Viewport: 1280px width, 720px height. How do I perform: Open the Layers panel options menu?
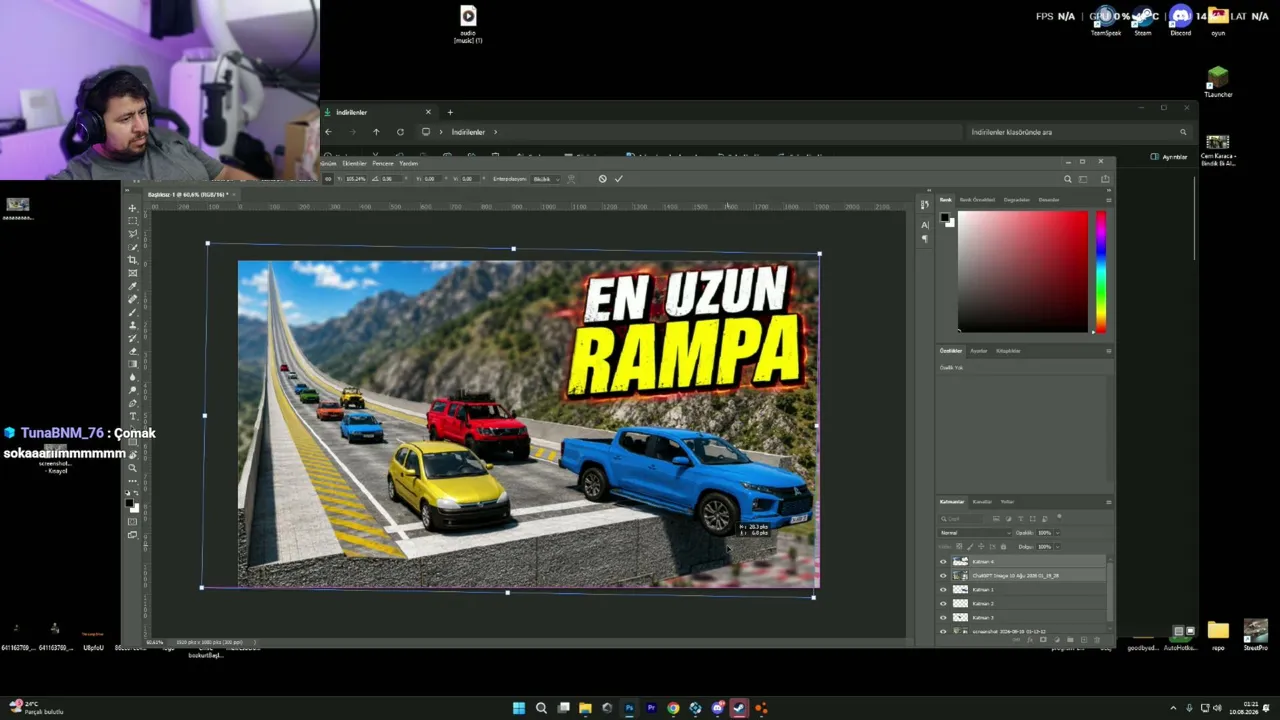(1108, 502)
